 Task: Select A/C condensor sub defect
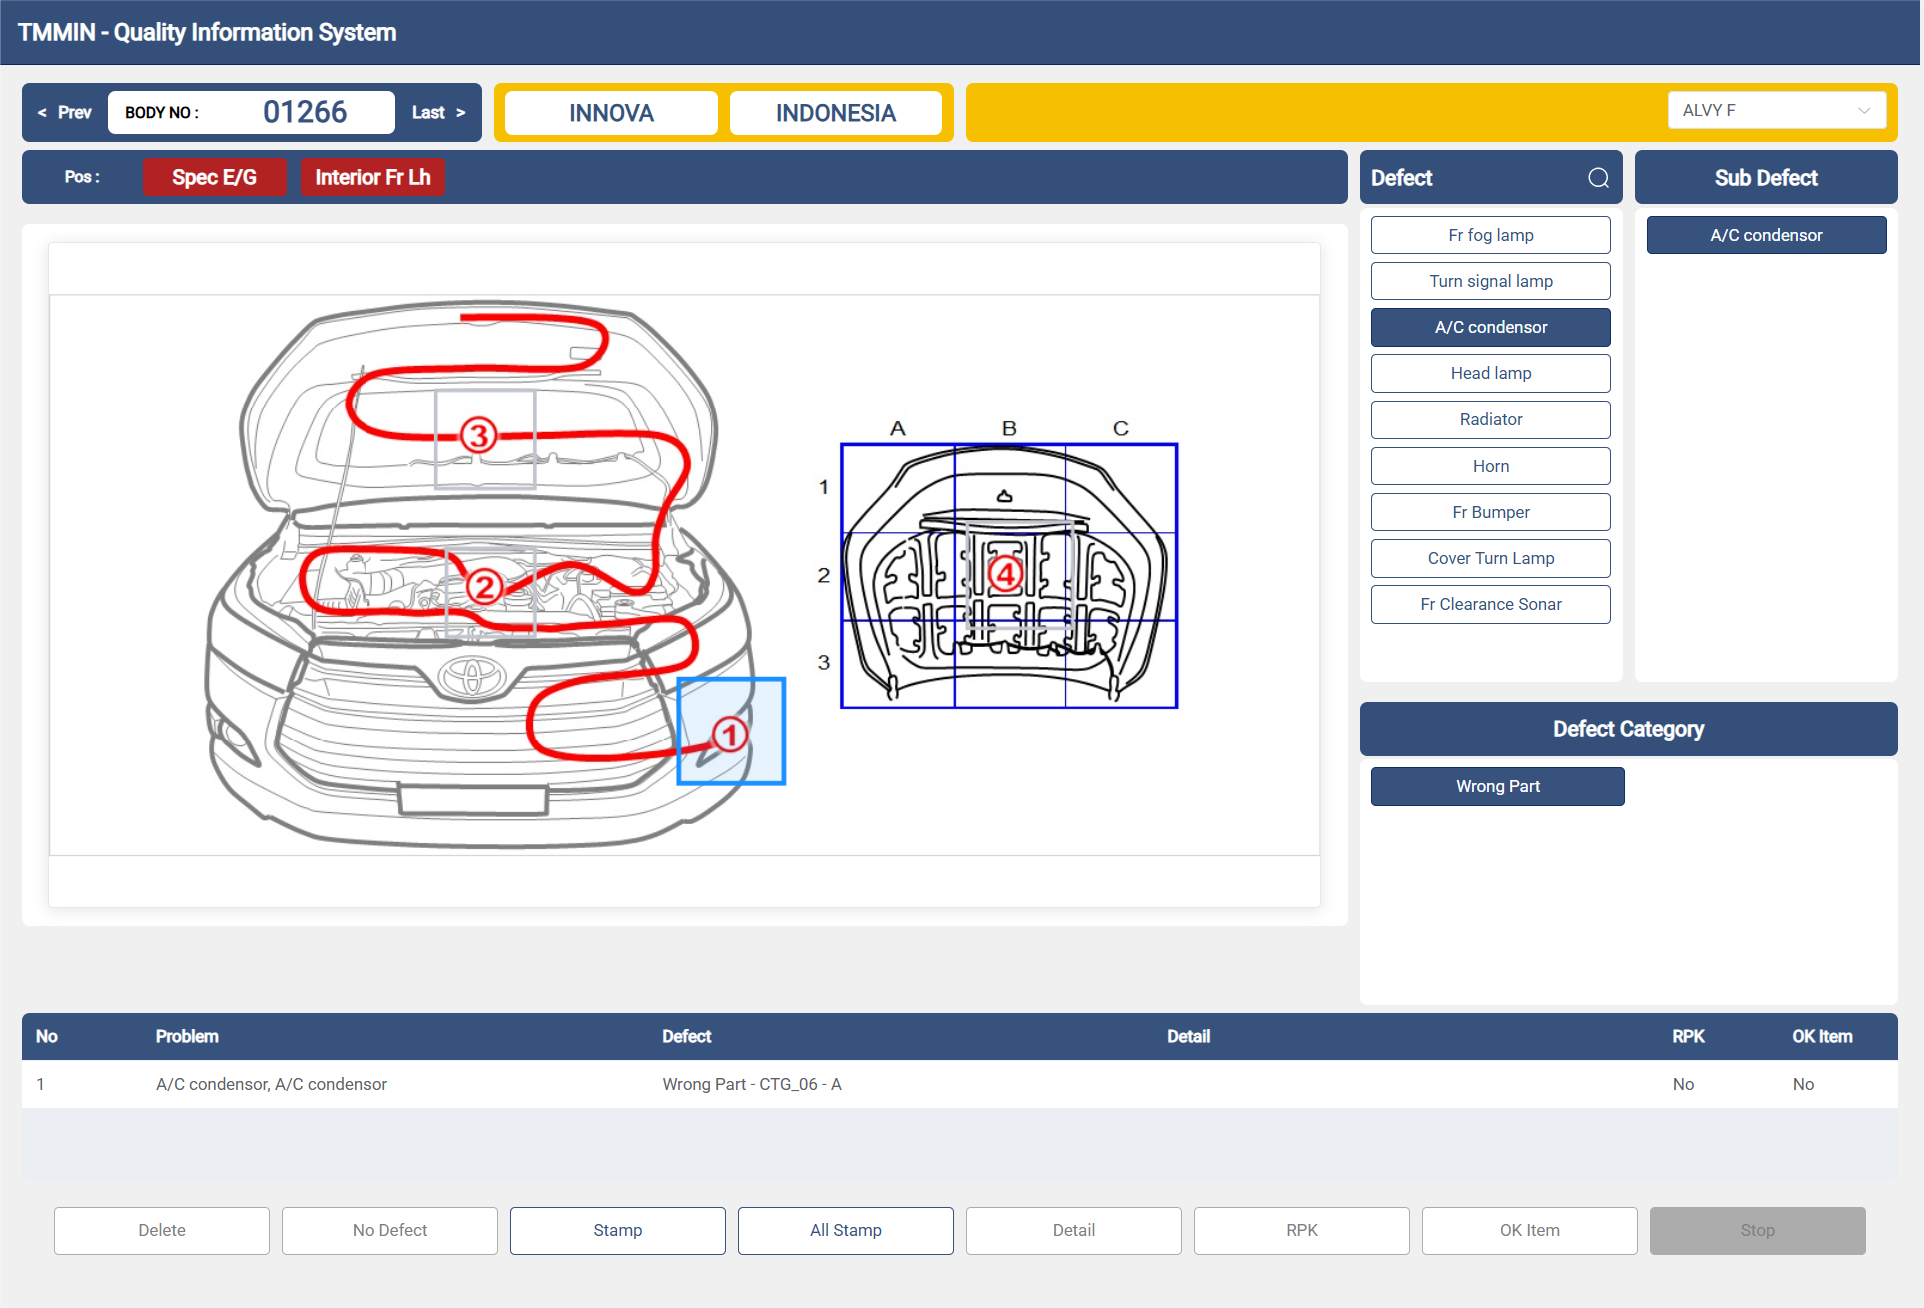[1766, 235]
